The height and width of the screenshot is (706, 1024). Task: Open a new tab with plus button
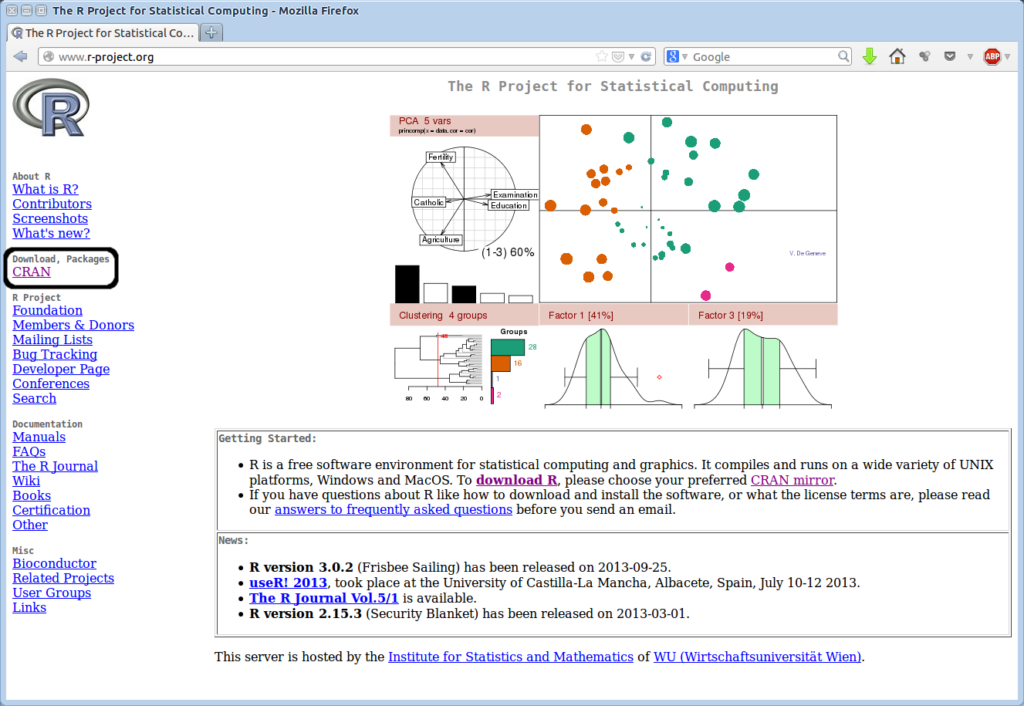(x=211, y=33)
